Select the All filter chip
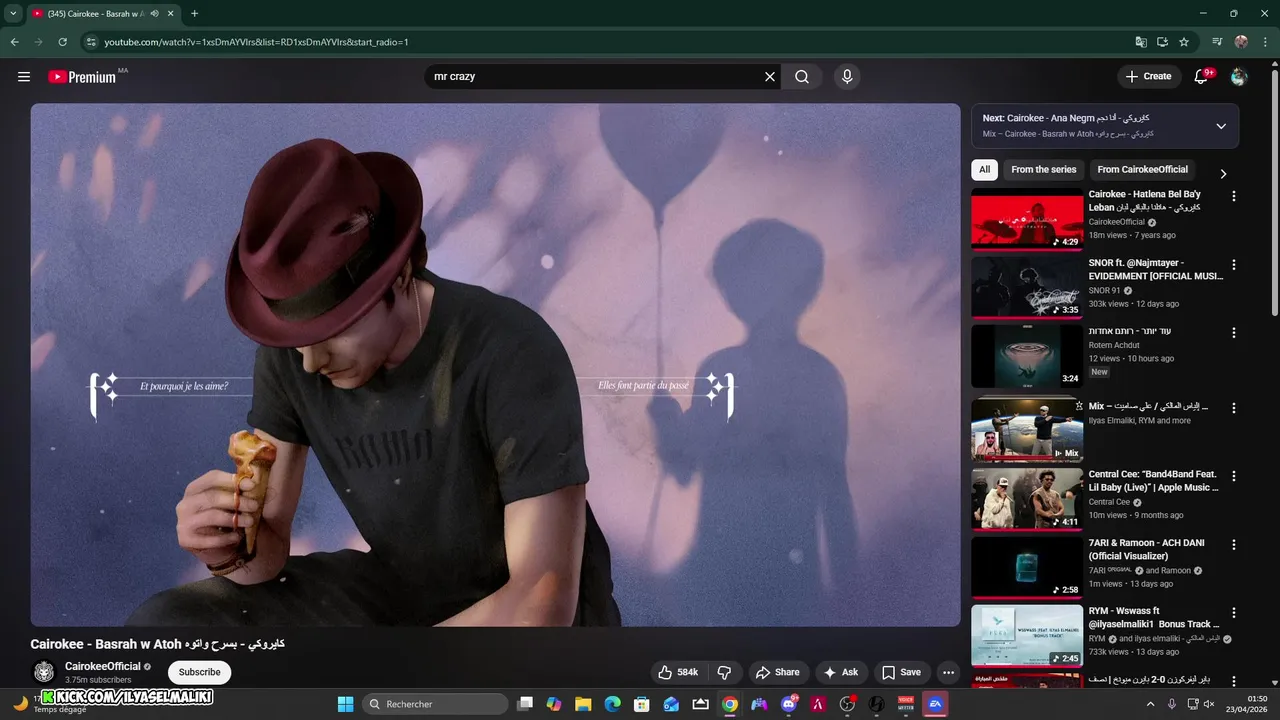The height and width of the screenshot is (720, 1280). (x=984, y=169)
